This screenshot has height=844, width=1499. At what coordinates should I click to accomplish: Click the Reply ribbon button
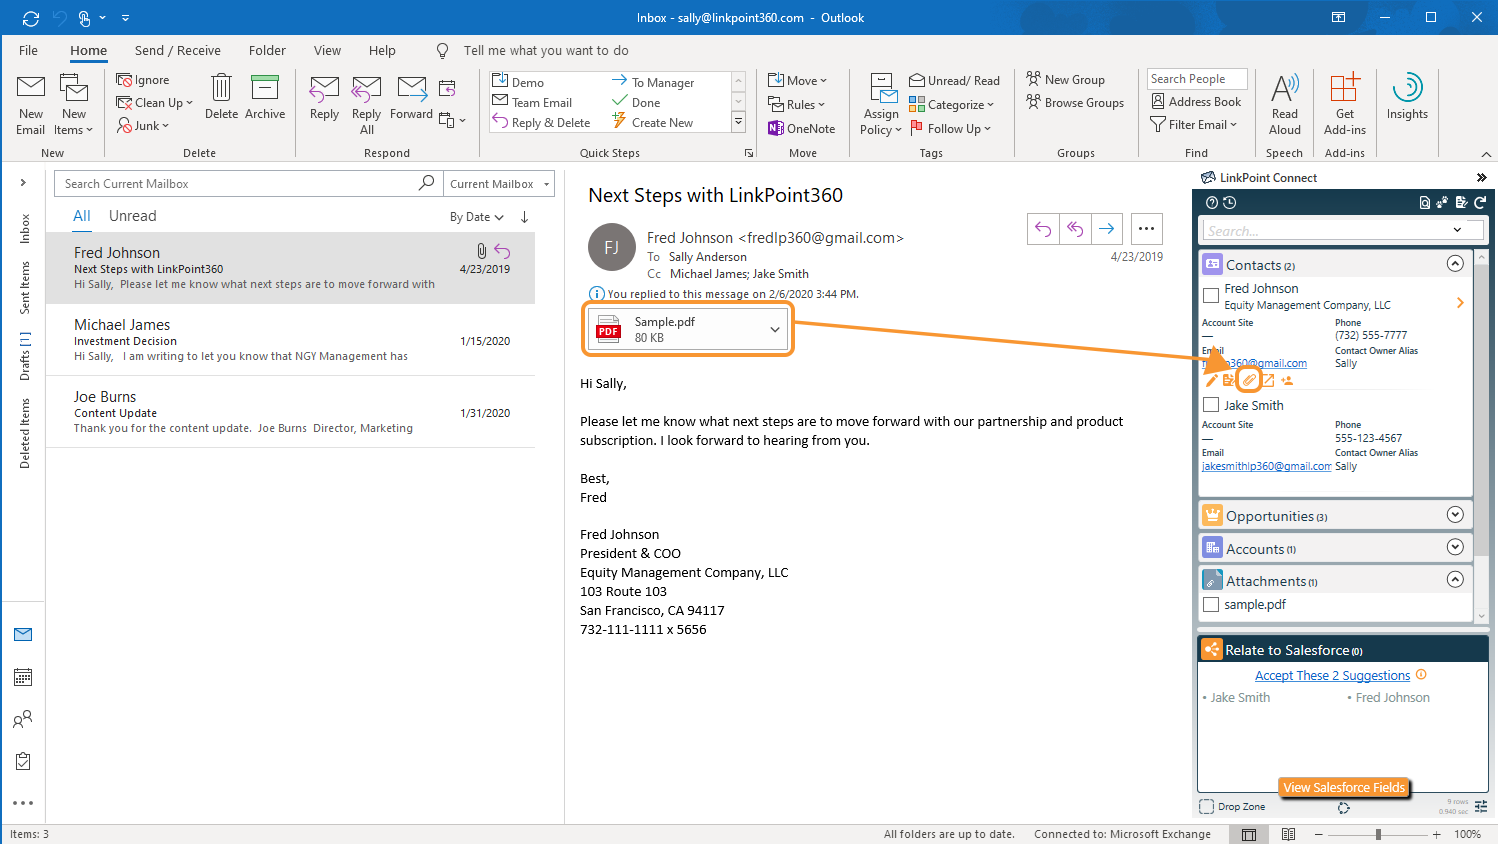point(324,98)
